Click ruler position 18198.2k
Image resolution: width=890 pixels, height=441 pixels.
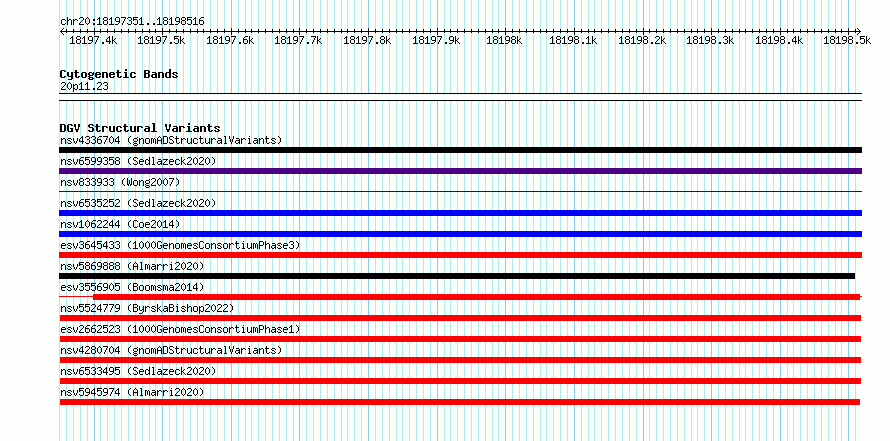coord(642,40)
